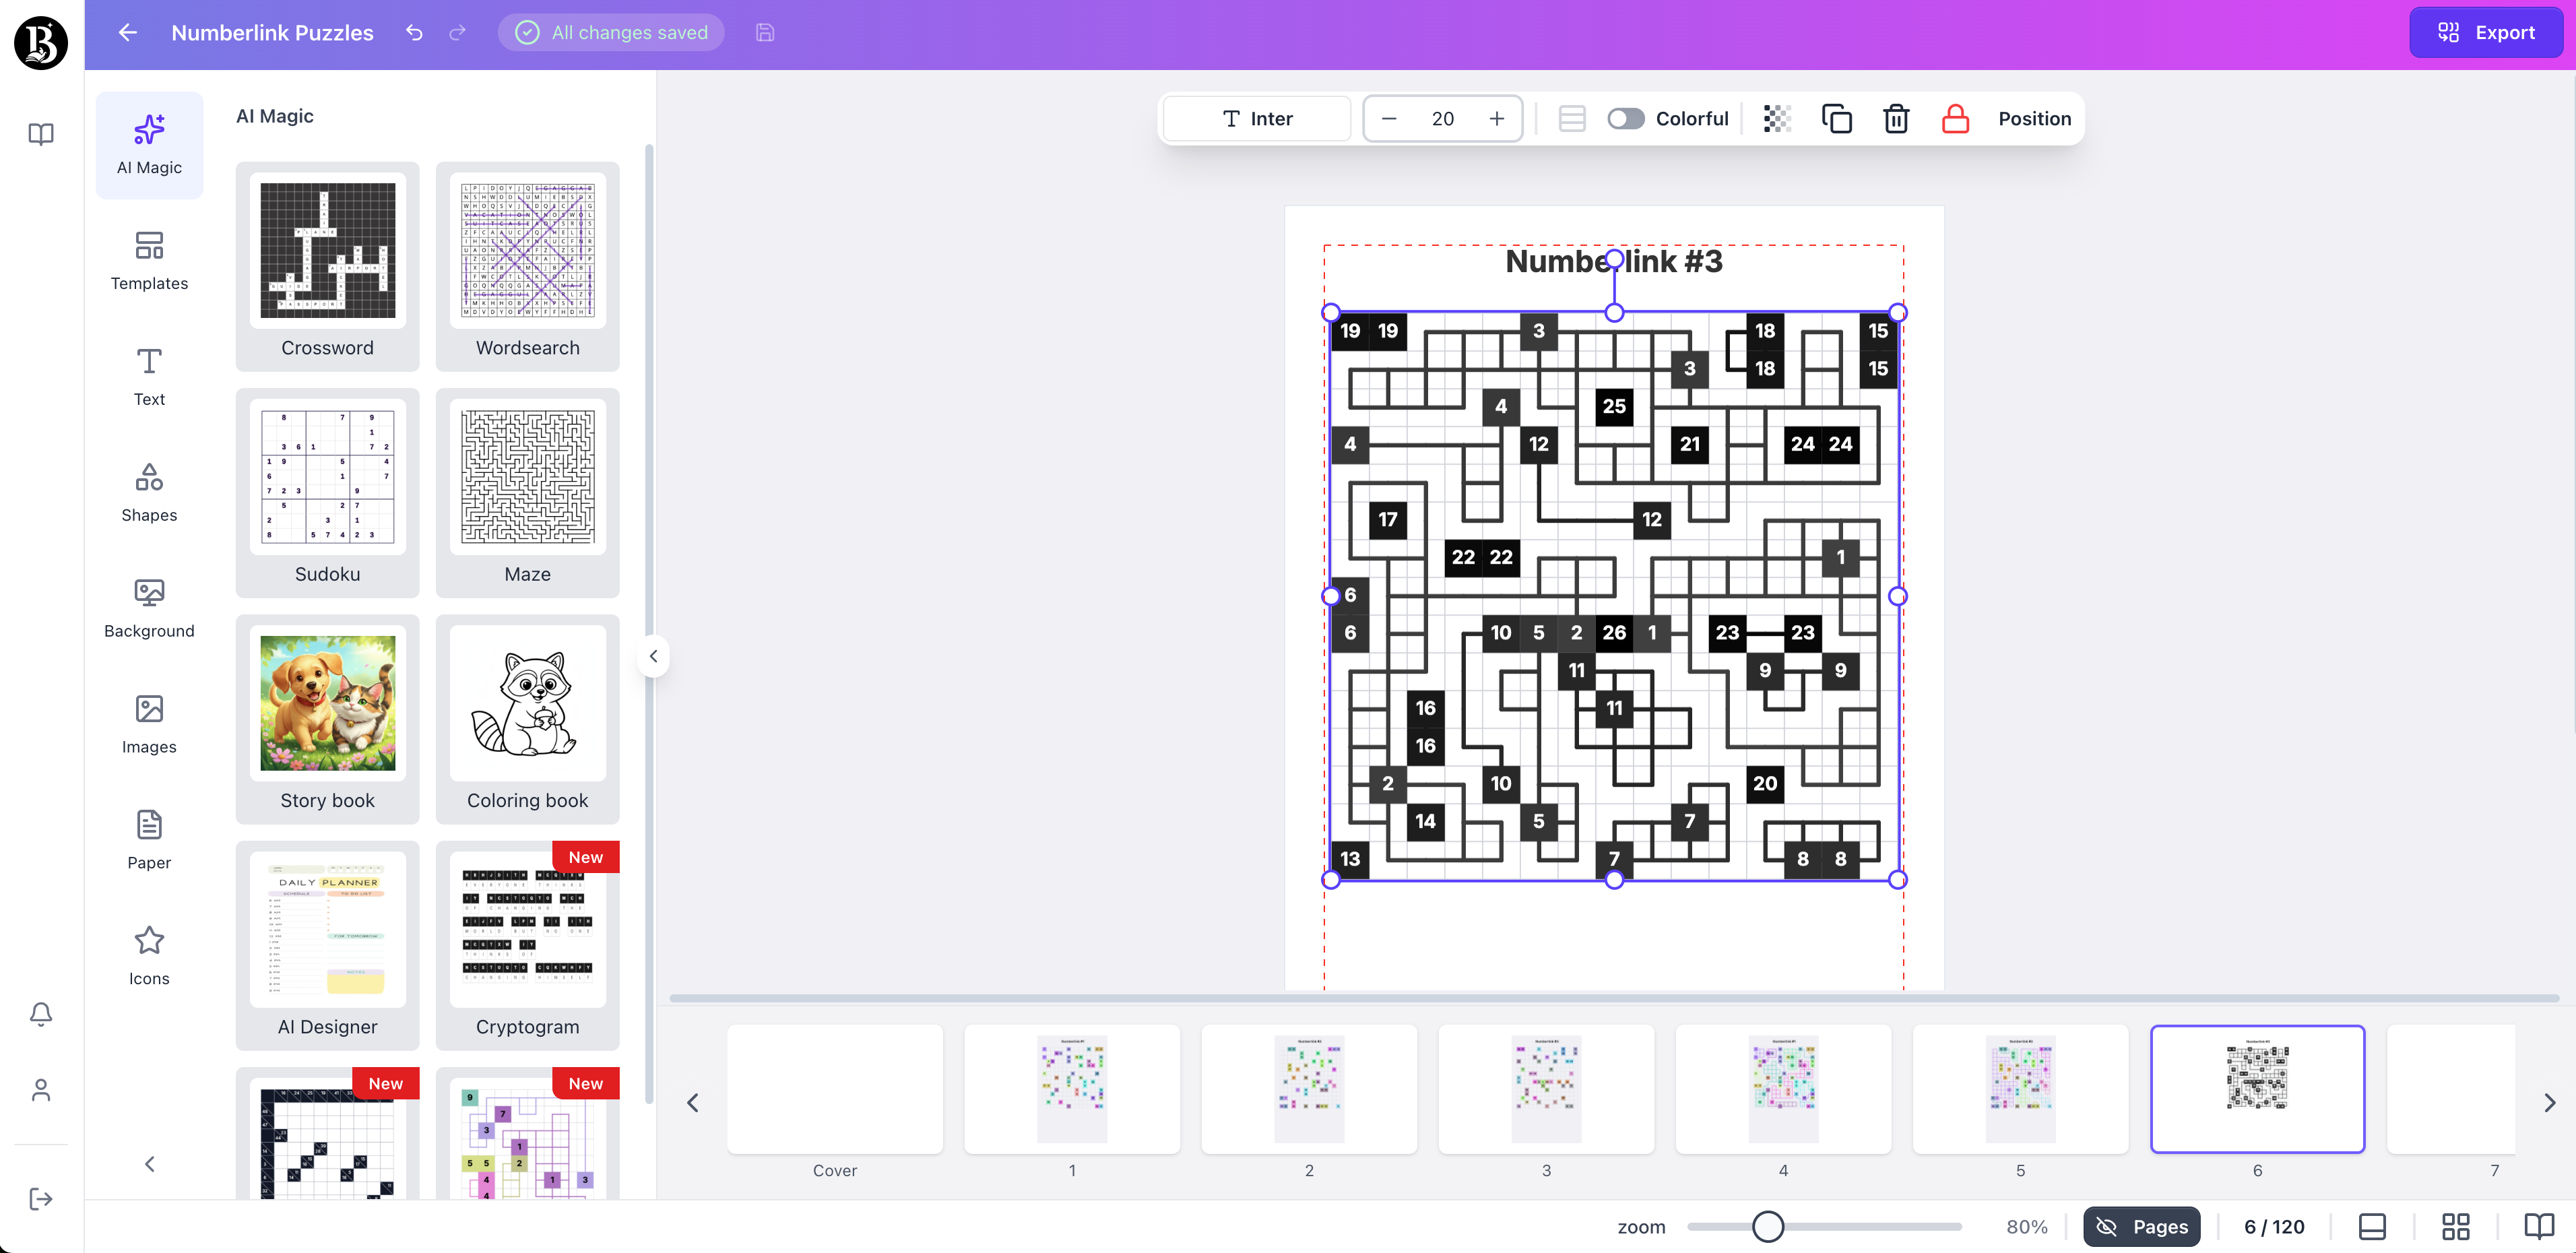Screen dimensions: 2576x1253
Task: Open the Text tool from the sidebar
Action: pyautogui.click(x=148, y=375)
